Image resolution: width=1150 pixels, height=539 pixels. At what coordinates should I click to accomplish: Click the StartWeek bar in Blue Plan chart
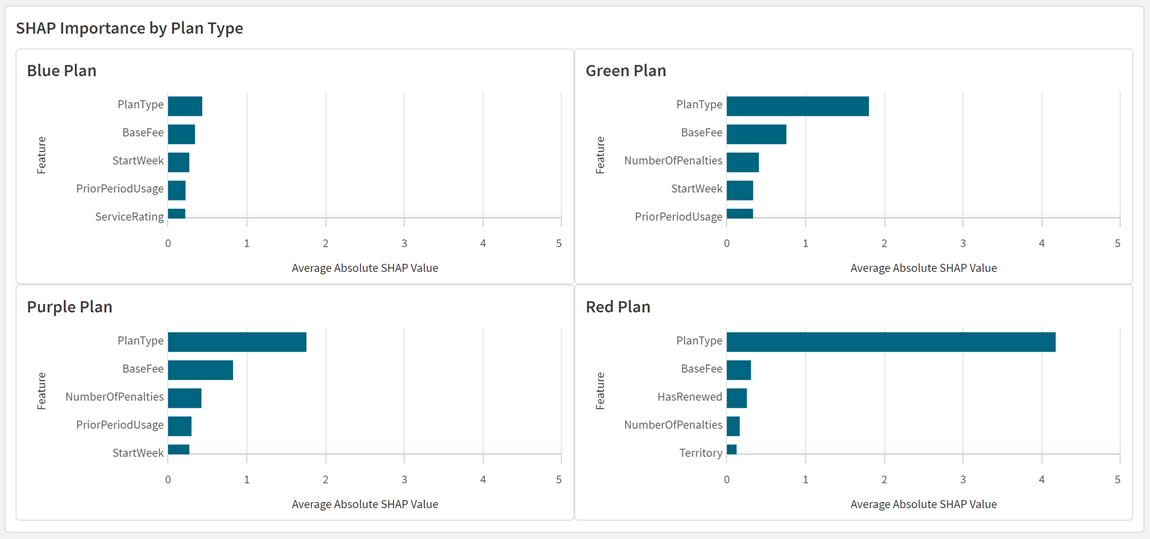[x=178, y=162]
